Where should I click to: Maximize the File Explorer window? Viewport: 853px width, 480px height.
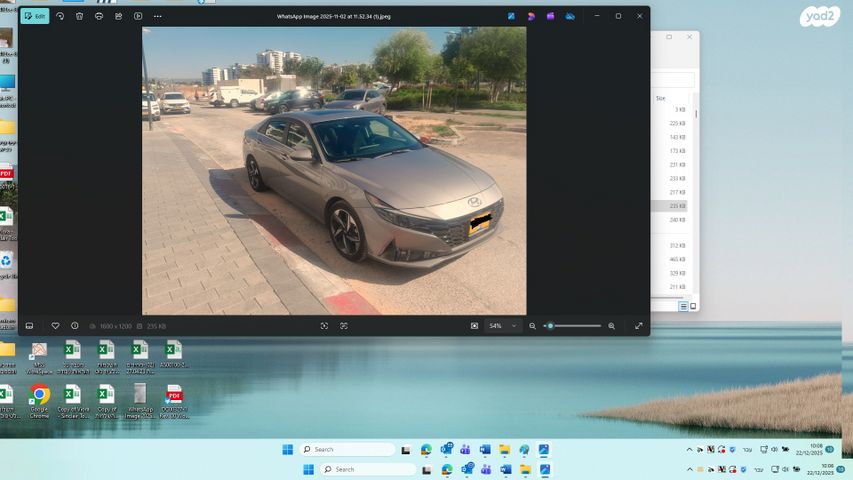point(669,37)
